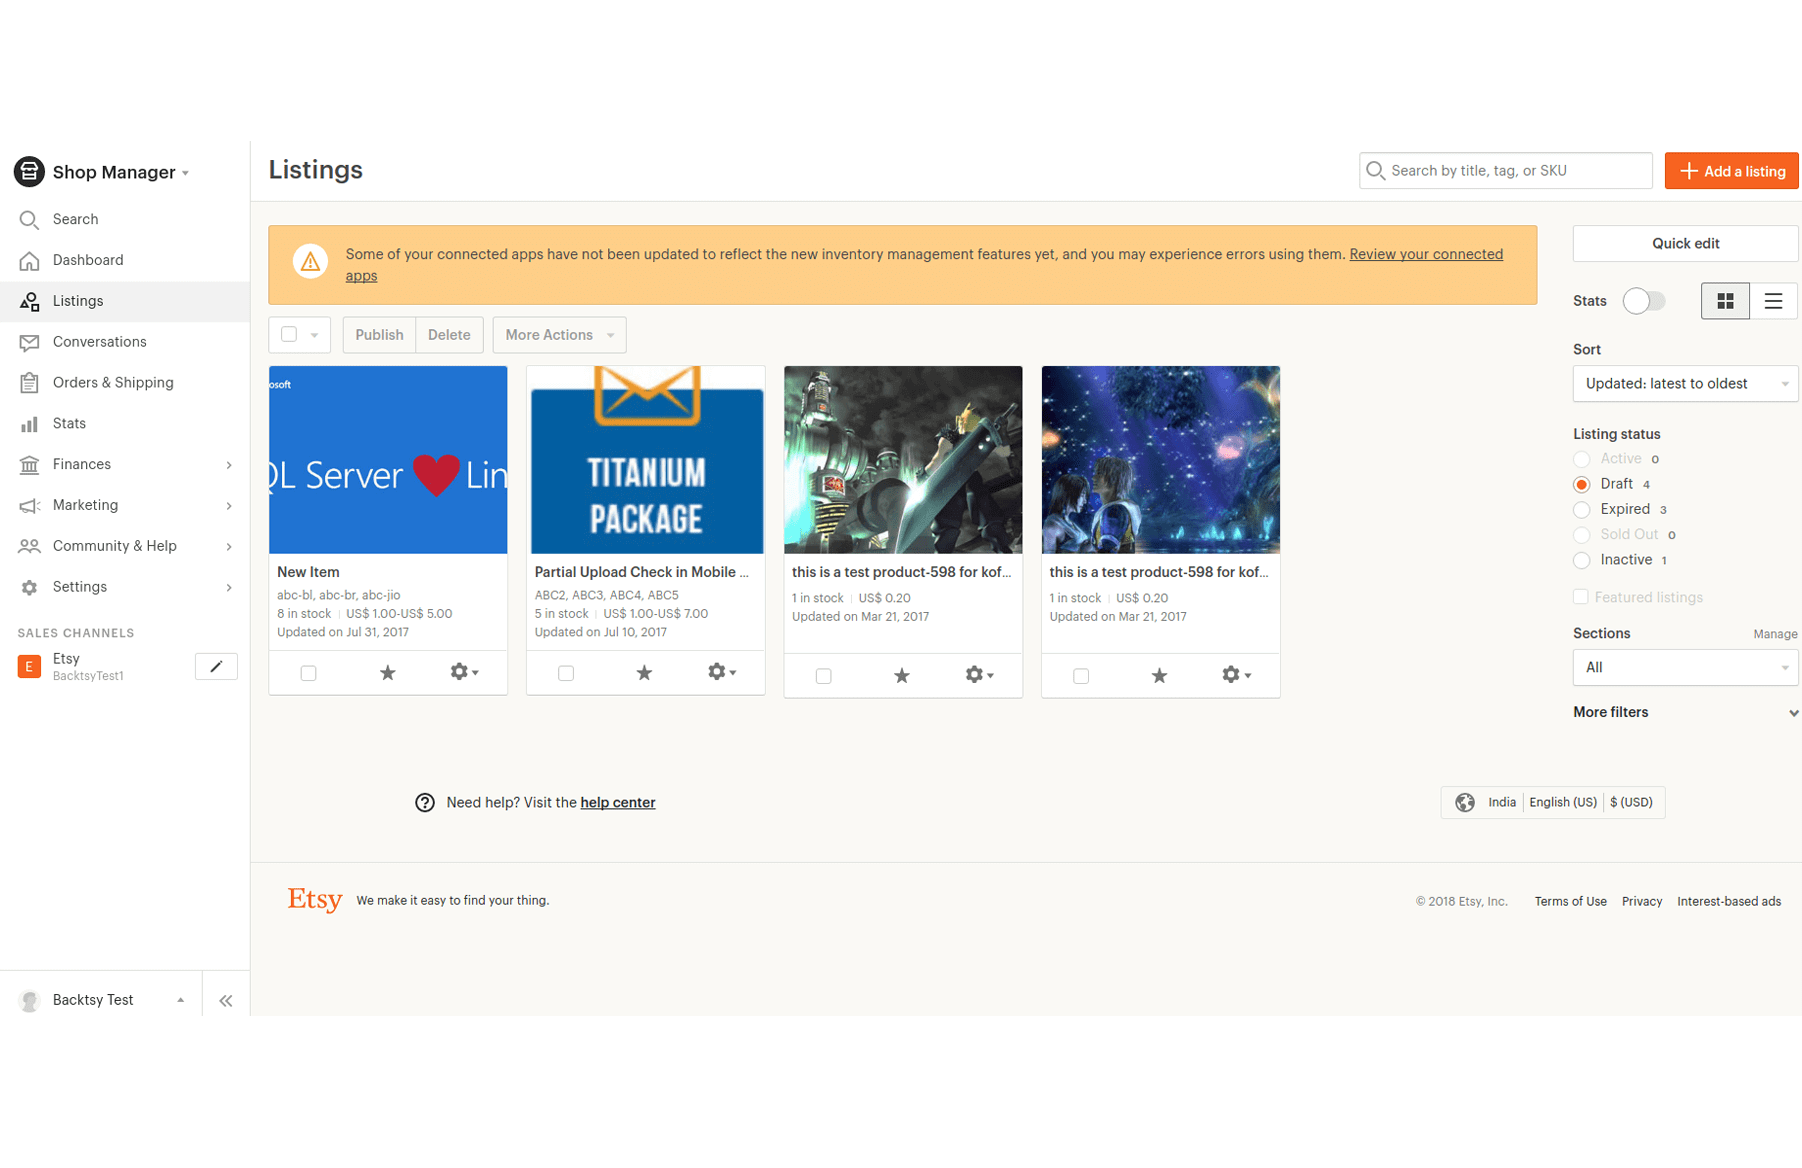The height and width of the screenshot is (1168, 1802).
Task: Expand More filters
Action: click(1686, 713)
